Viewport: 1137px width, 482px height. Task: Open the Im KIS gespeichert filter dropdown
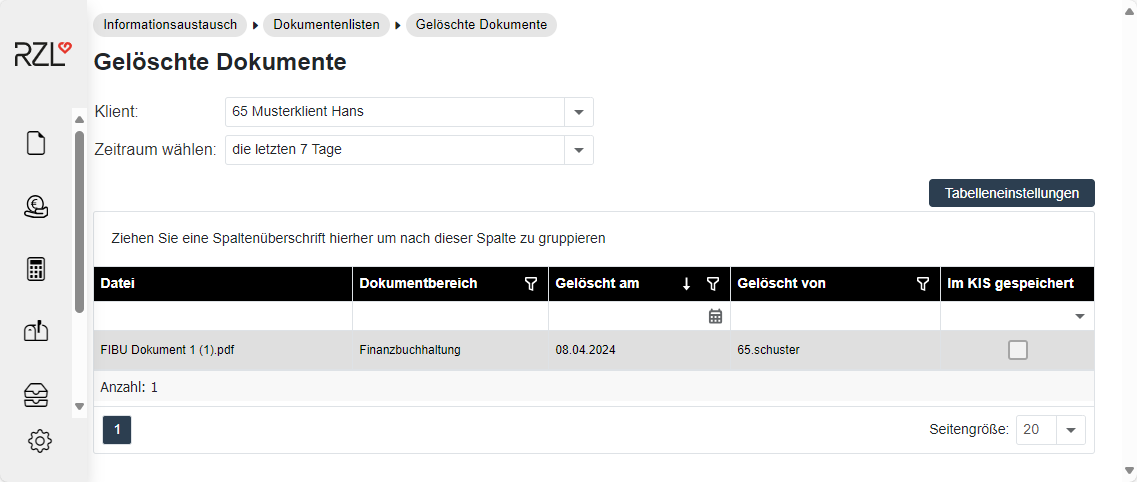pos(1080,316)
